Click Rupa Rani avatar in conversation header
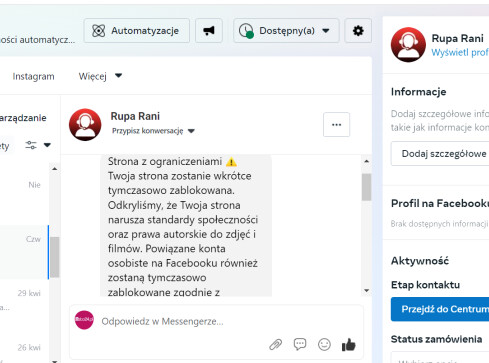489x363 pixels. pos(85,125)
